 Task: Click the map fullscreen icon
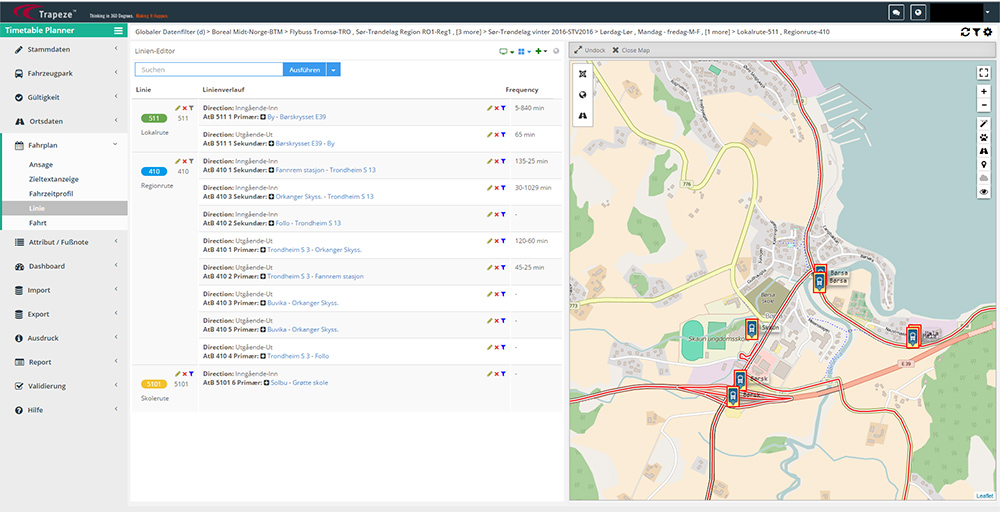coord(984,72)
